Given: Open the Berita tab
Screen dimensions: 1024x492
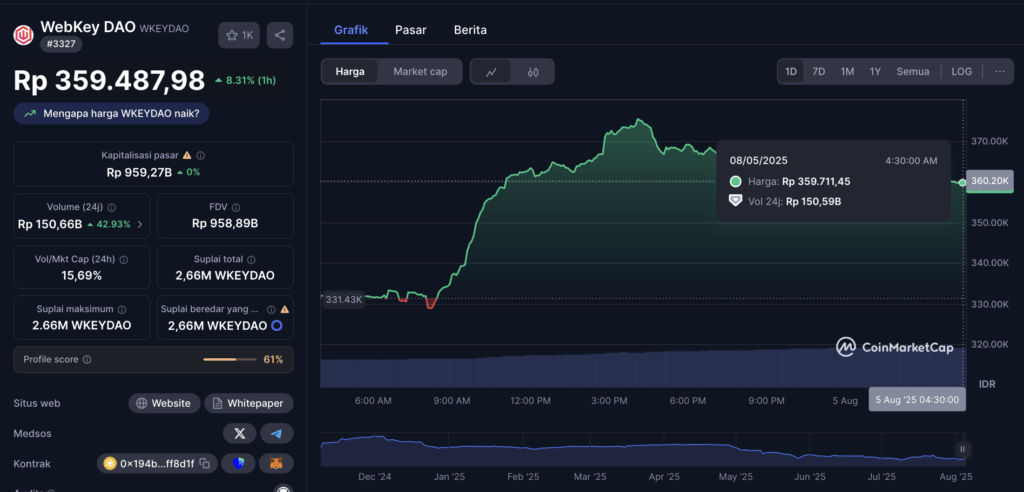Looking at the screenshot, I should tap(470, 30).
